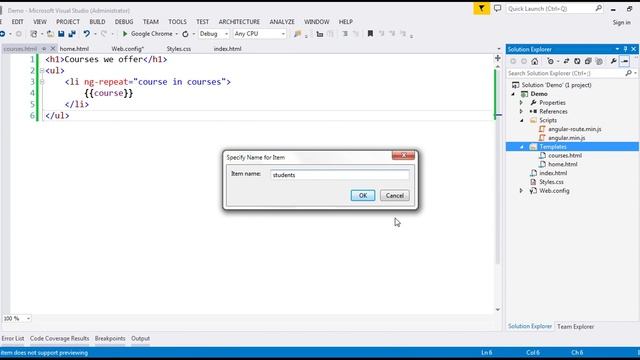Screen dimensions: 640x360
Task: Click the Home icon in Solution Explorer
Action: [535, 61]
